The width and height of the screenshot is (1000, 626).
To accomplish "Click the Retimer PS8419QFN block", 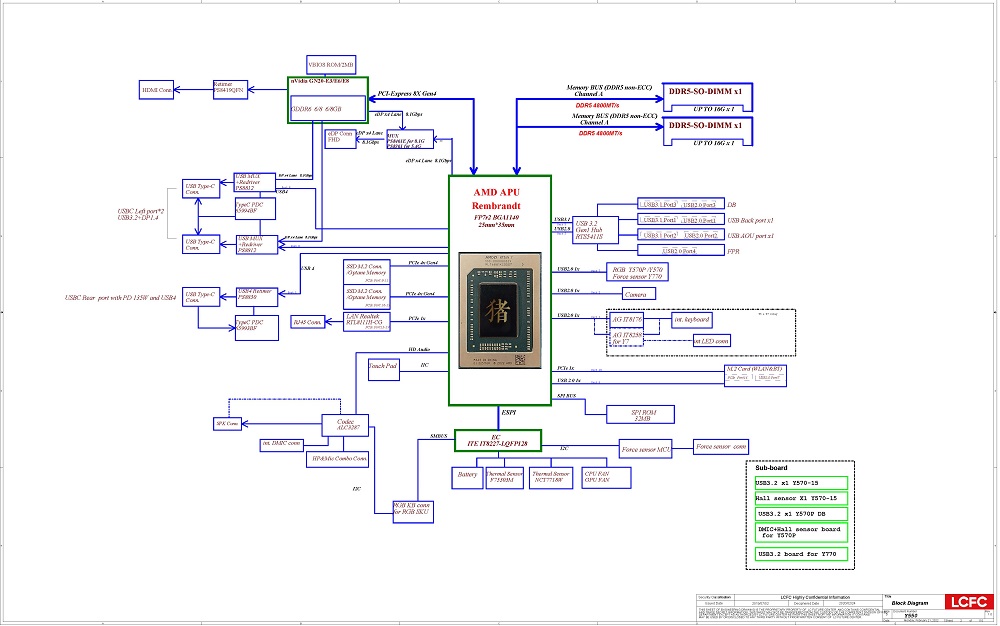I will pos(230,90).
